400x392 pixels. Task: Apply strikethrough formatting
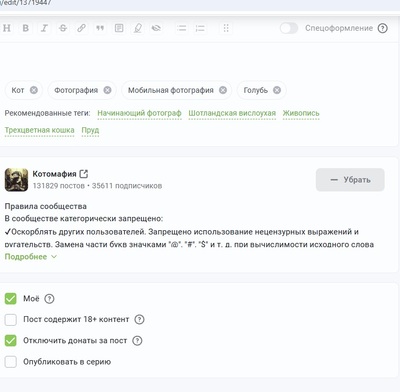[x=63, y=28]
